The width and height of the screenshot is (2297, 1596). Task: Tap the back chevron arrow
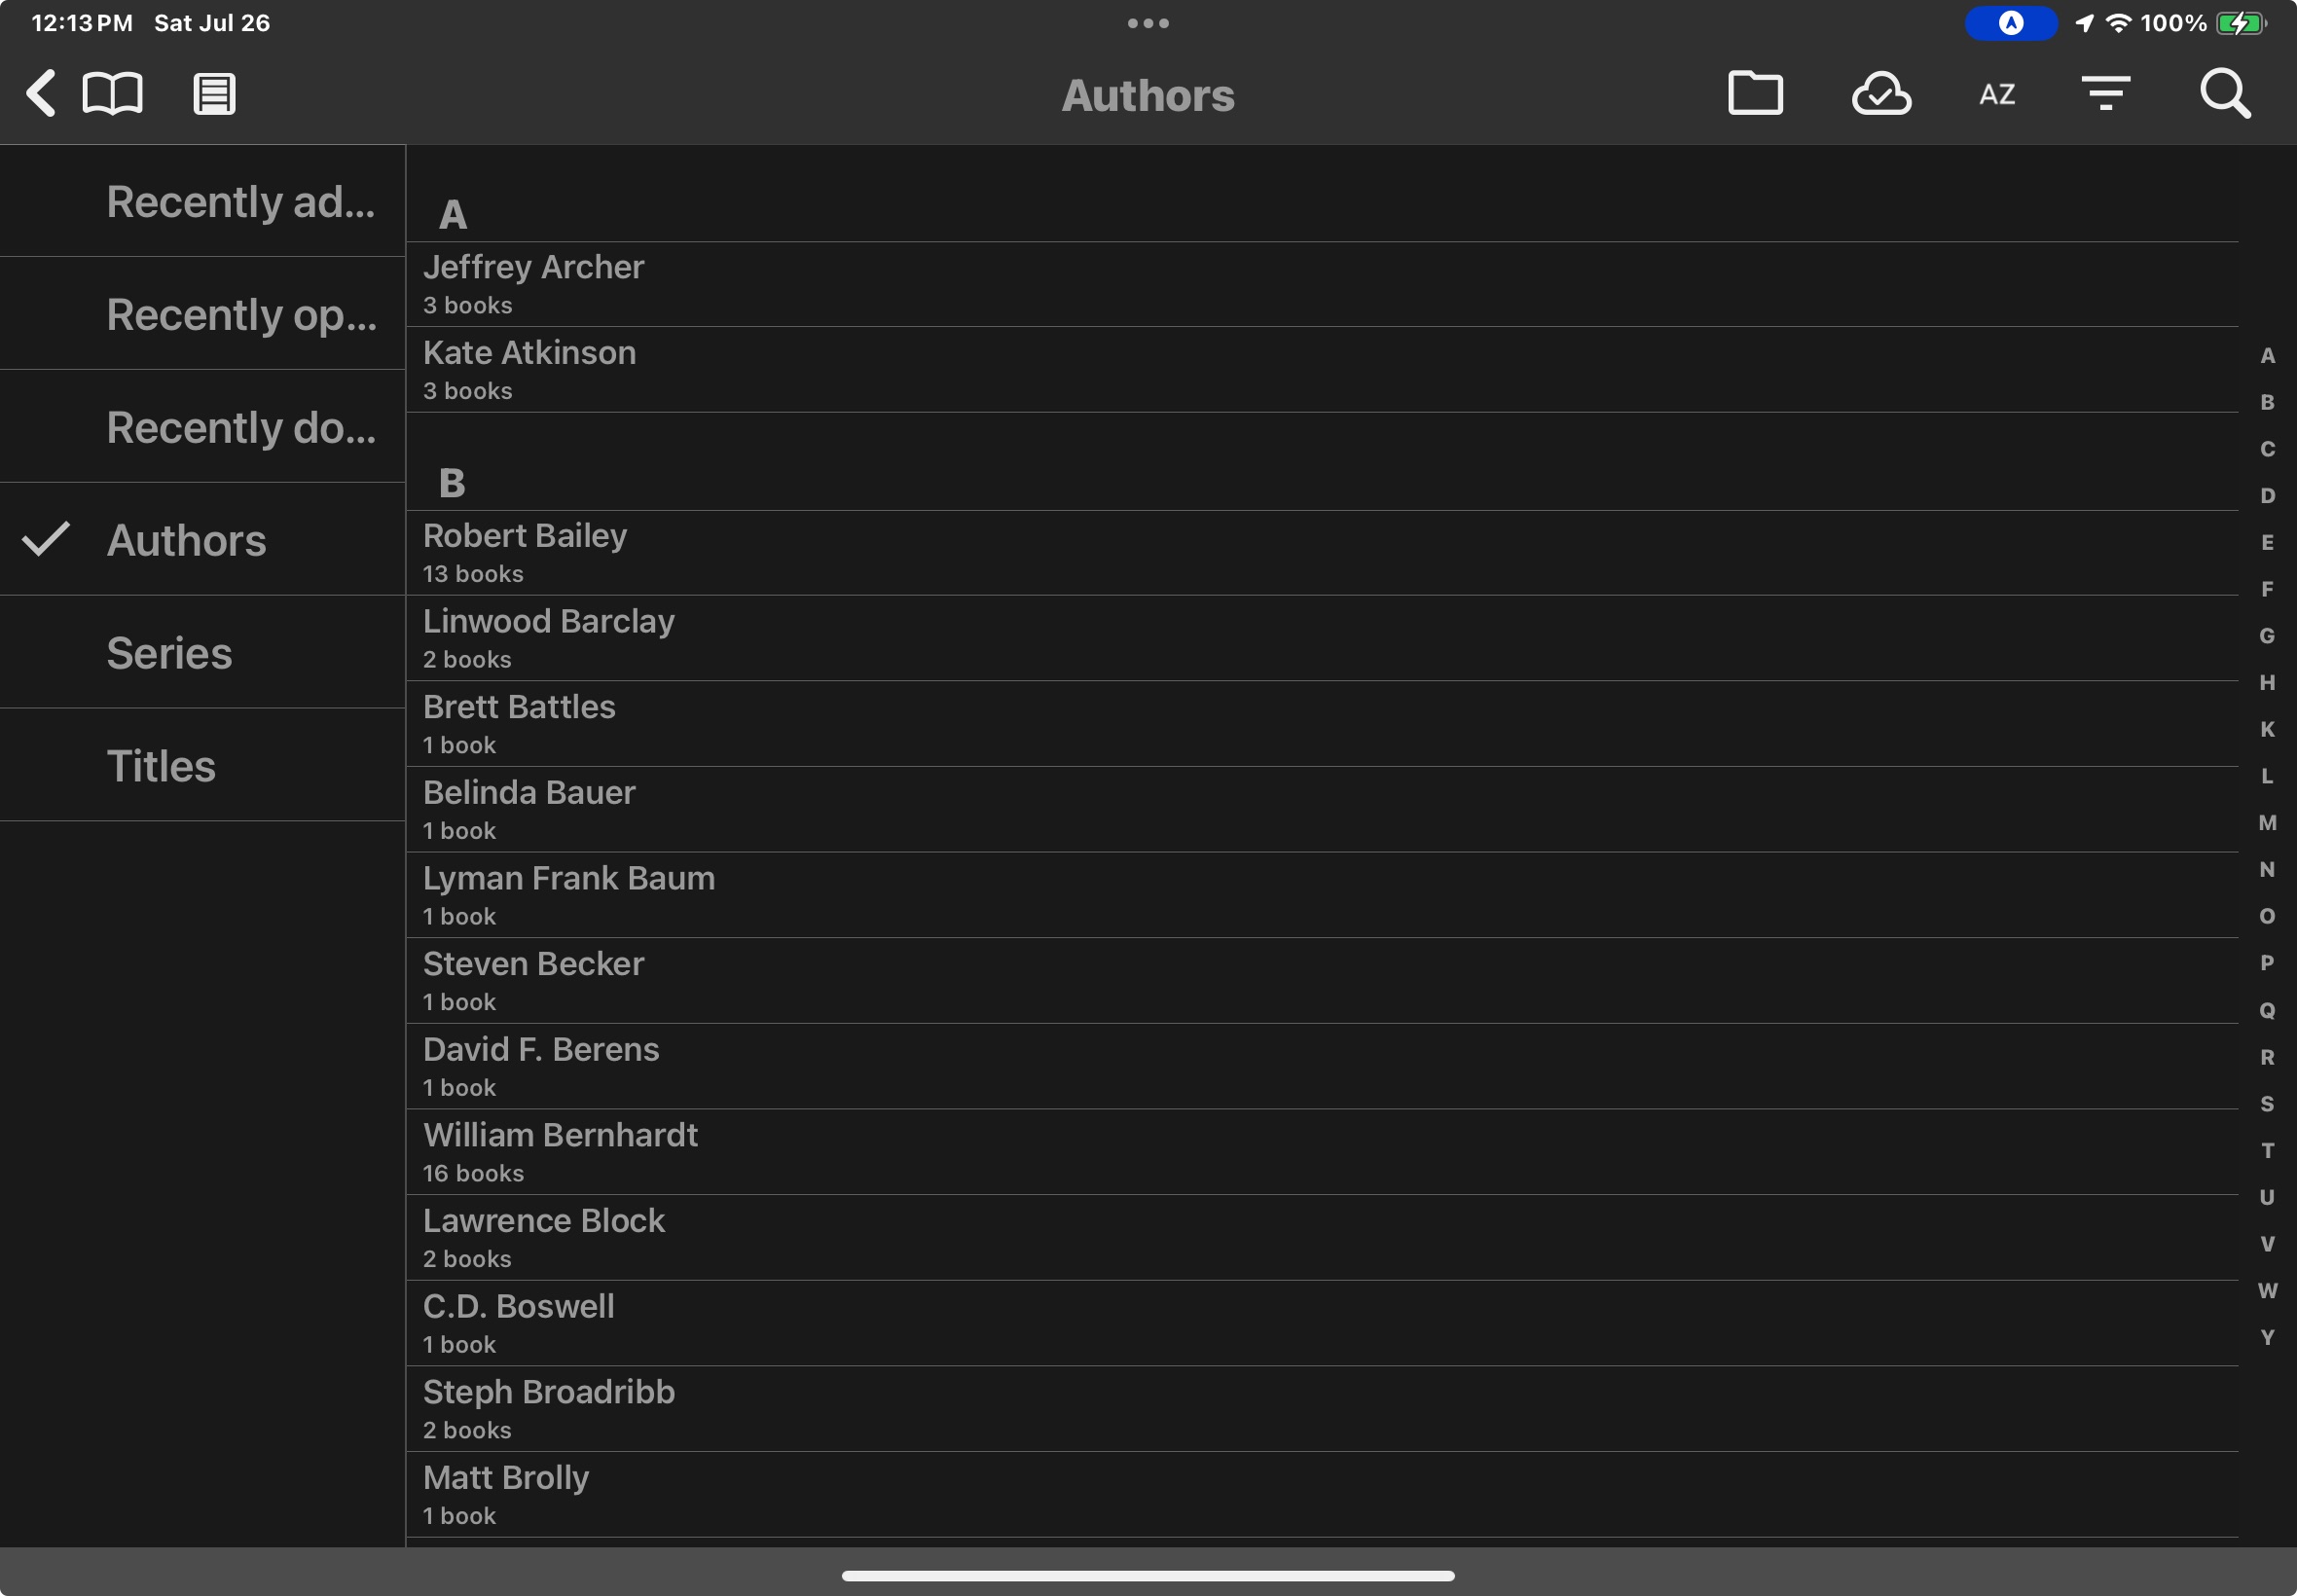(x=41, y=94)
